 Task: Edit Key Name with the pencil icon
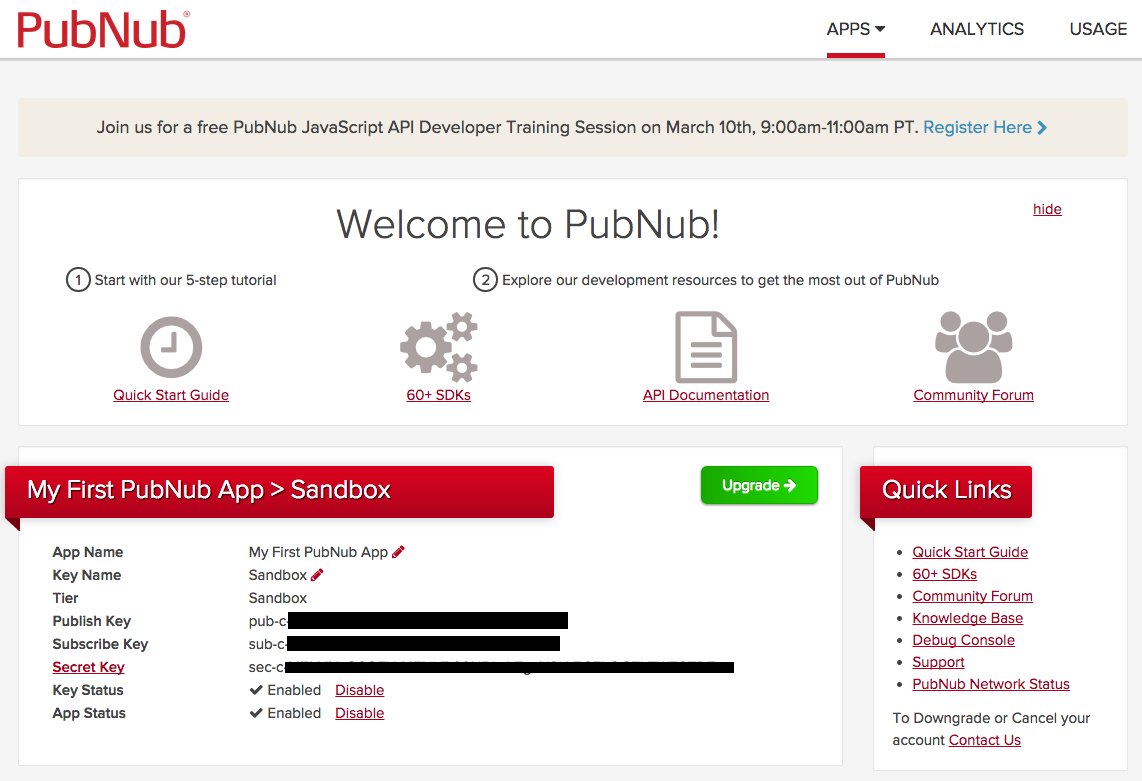click(318, 575)
